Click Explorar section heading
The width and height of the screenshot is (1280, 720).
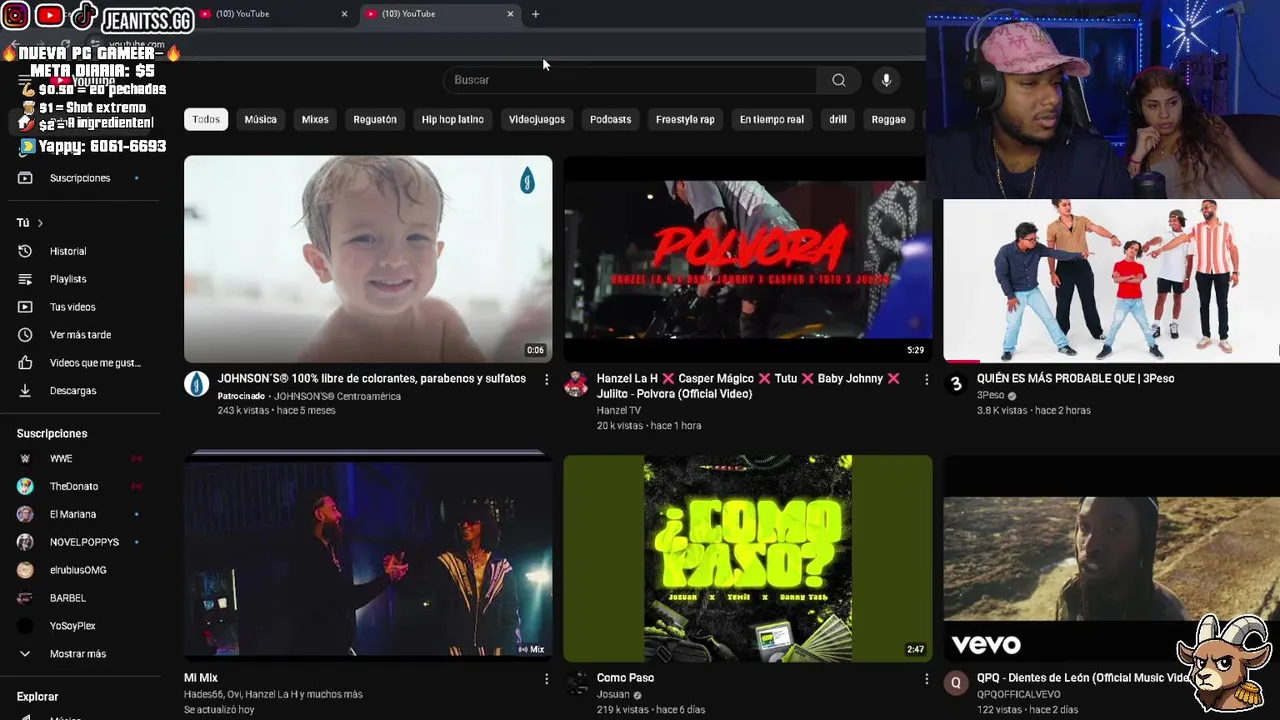coord(38,697)
